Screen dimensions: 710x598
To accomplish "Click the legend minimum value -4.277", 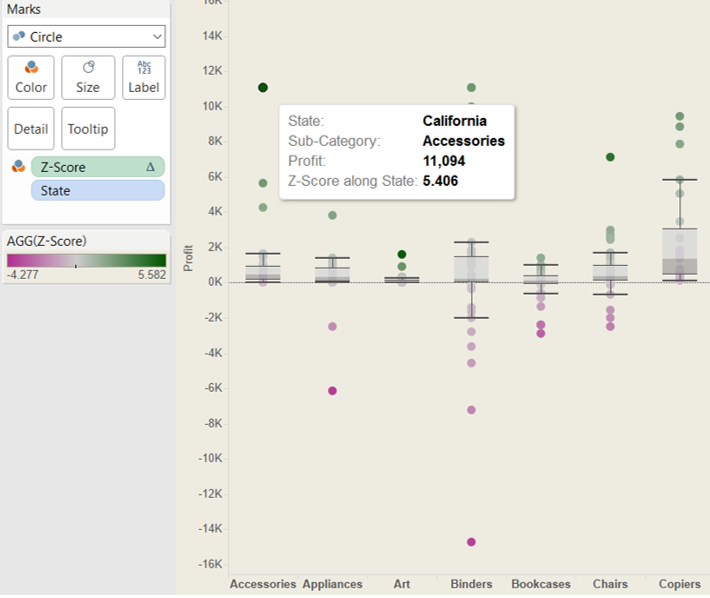I will click(x=23, y=275).
